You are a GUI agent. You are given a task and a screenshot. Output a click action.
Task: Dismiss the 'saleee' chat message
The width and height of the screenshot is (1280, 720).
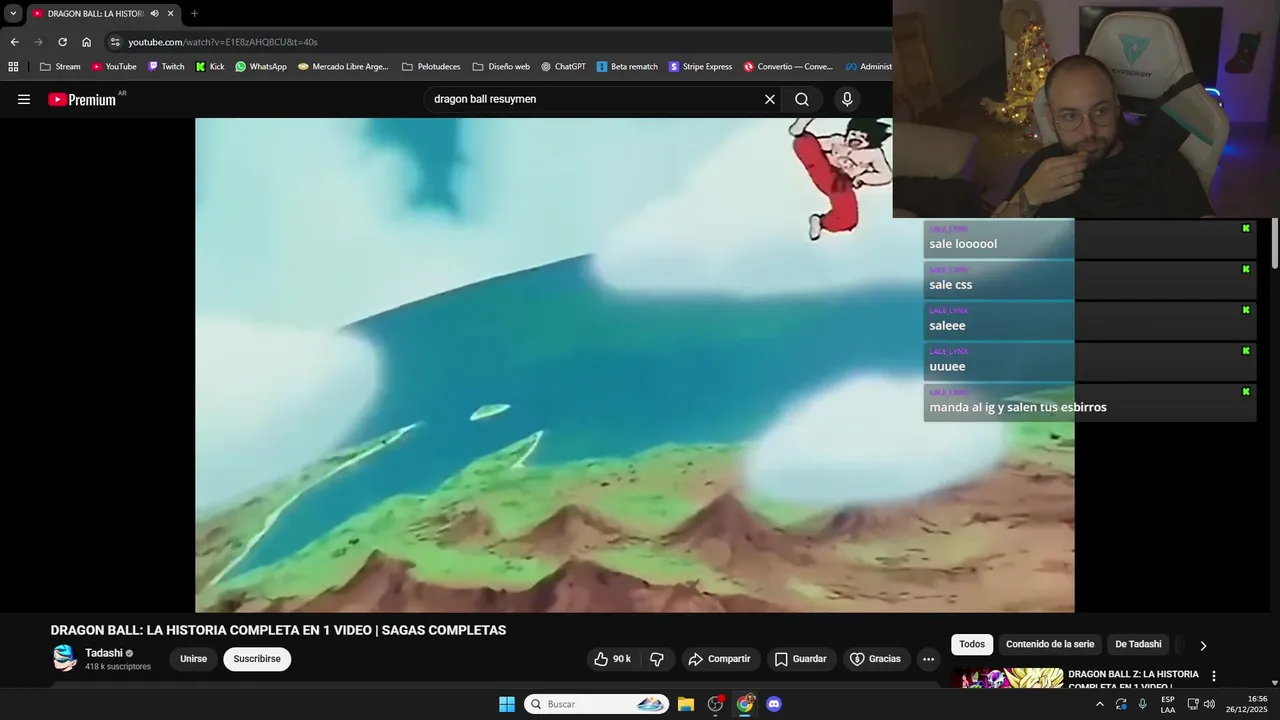point(1246,310)
